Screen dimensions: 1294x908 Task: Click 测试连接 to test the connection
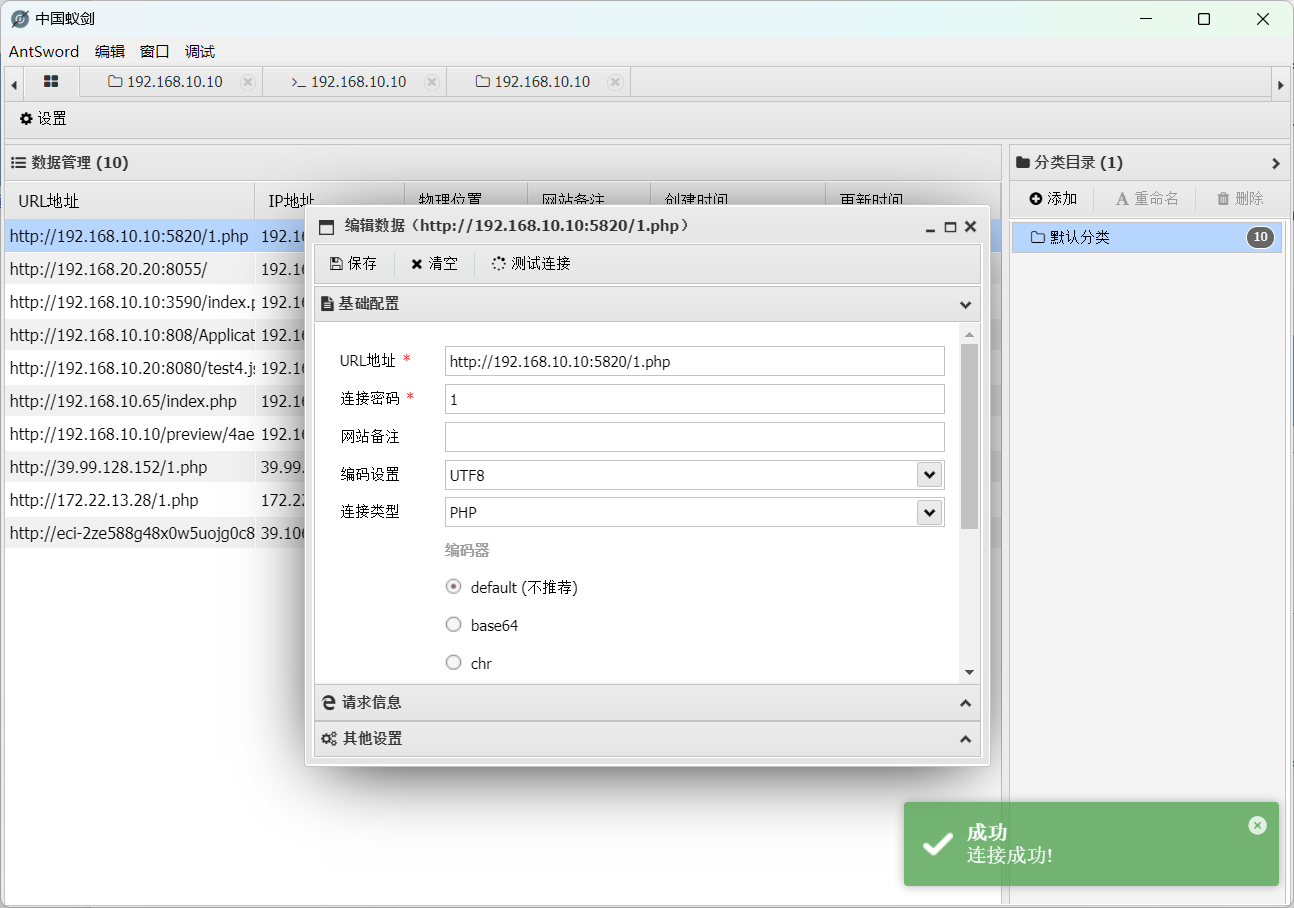click(531, 264)
